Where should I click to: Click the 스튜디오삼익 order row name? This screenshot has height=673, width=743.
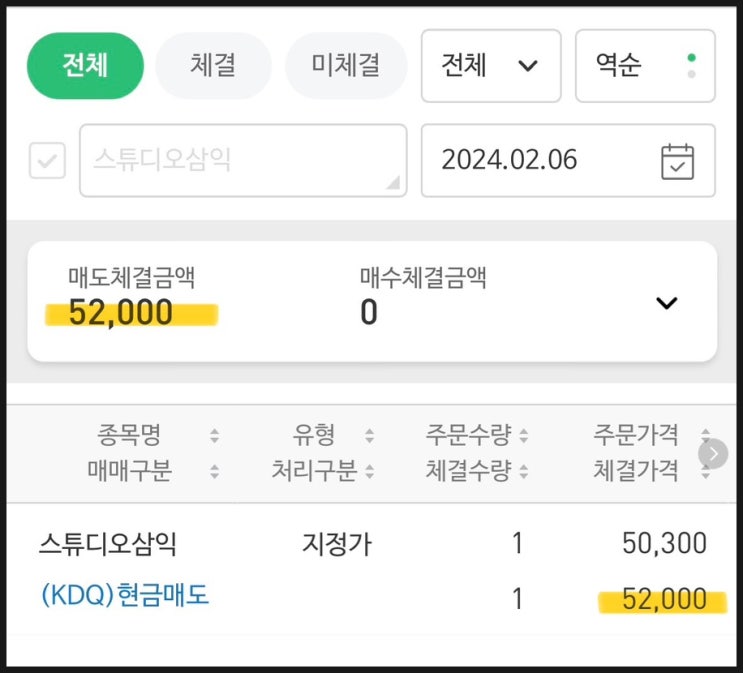coord(108,545)
